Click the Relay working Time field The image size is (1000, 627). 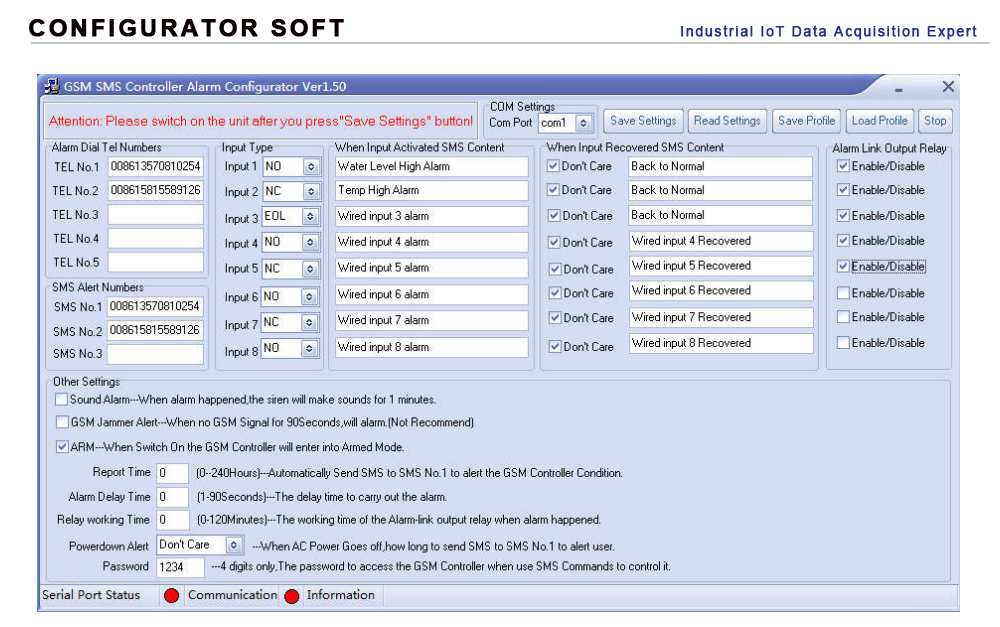tap(173, 520)
